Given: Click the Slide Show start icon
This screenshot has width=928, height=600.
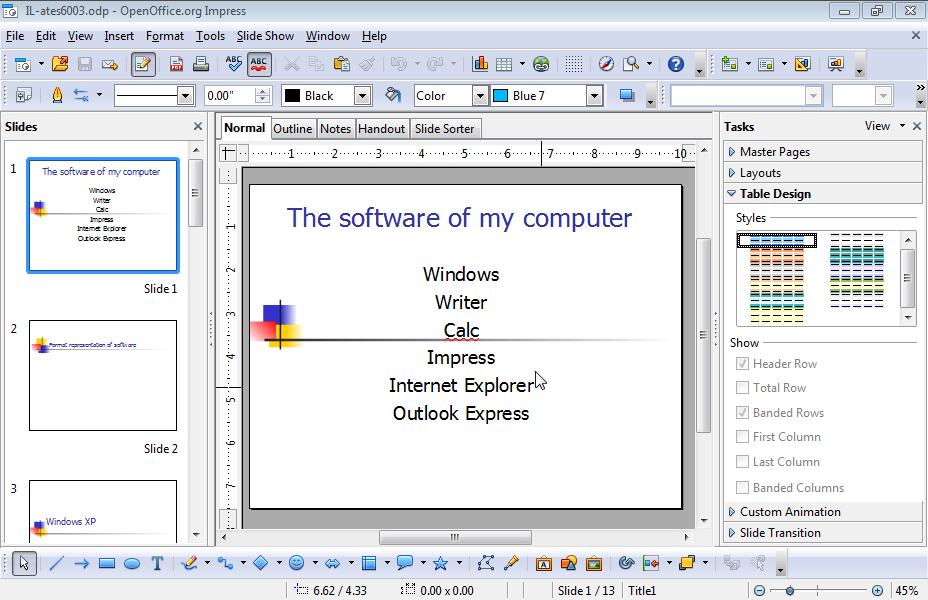Looking at the screenshot, I should pyautogui.click(x=835, y=64).
